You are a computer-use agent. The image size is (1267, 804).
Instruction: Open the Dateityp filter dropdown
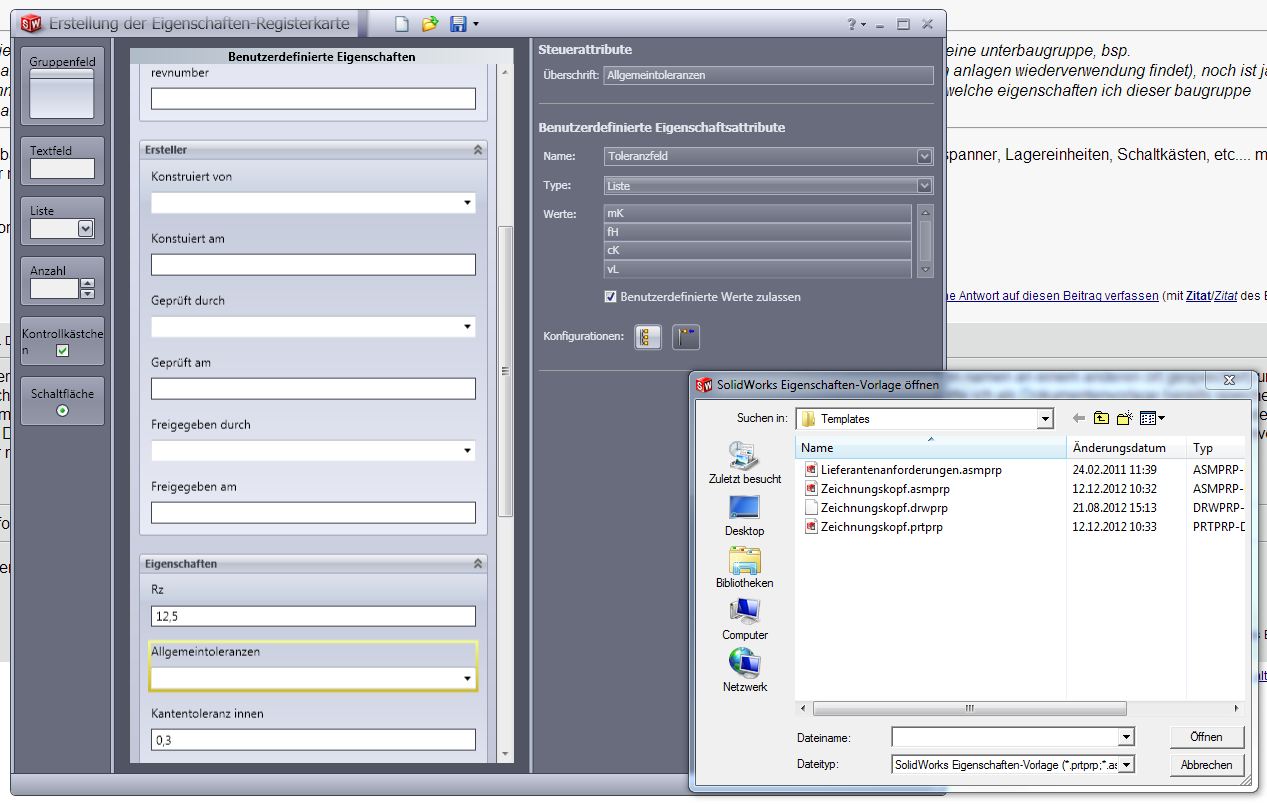(1126, 764)
